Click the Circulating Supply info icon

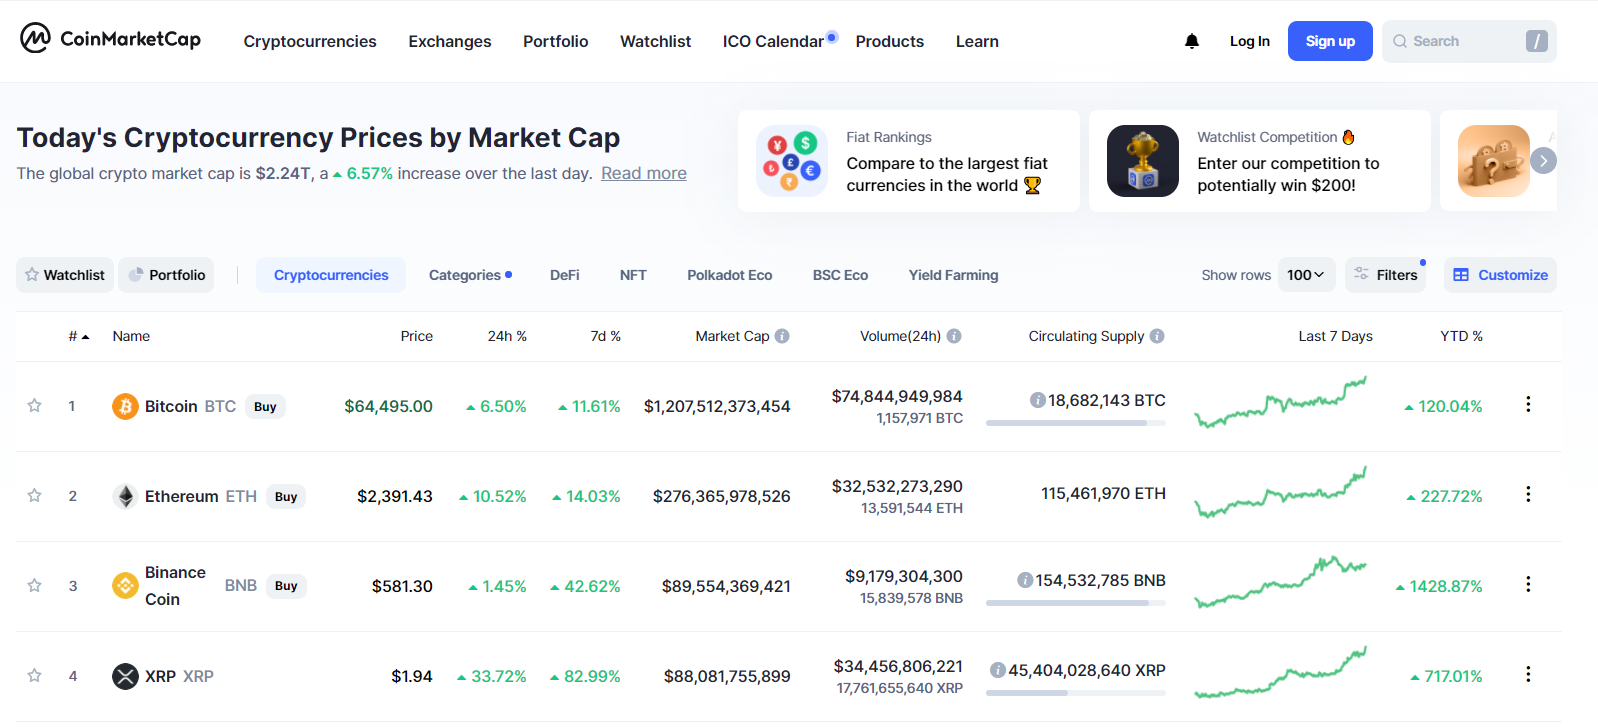pyautogui.click(x=1157, y=336)
